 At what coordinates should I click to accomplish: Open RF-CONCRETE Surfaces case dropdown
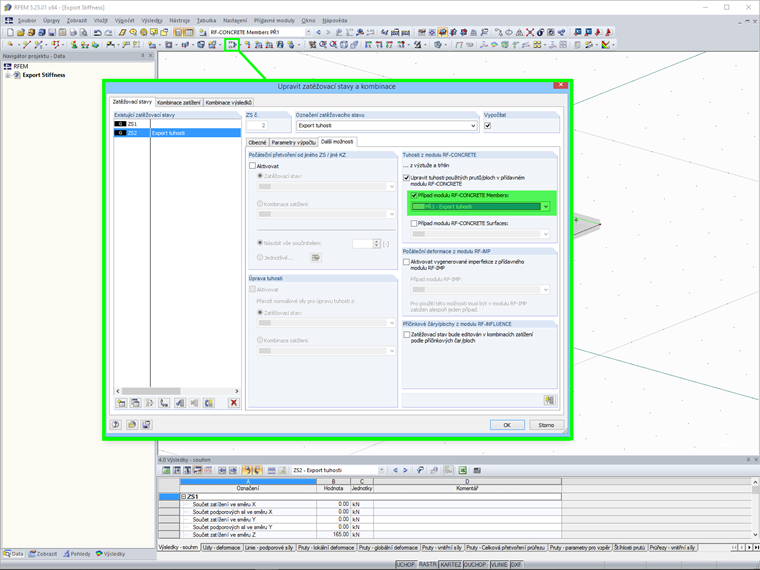click(x=546, y=234)
